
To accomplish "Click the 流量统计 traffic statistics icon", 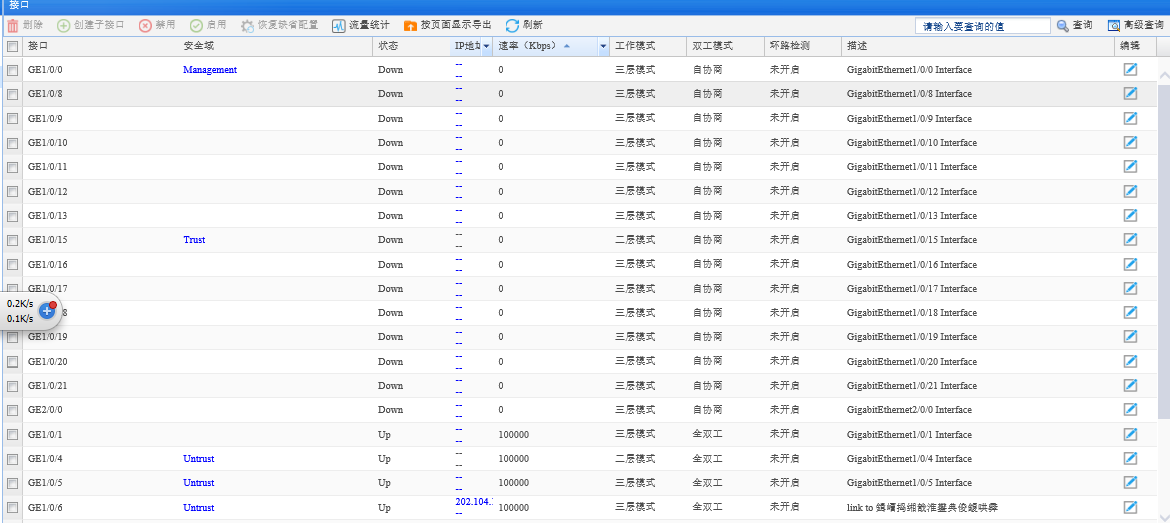I will 339,25.
